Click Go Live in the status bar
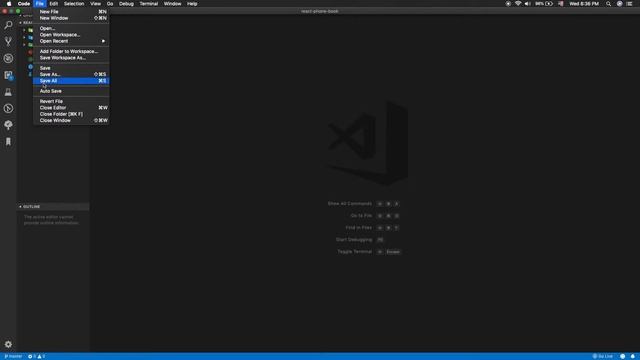Image resolution: width=640 pixels, height=360 pixels. [603, 356]
